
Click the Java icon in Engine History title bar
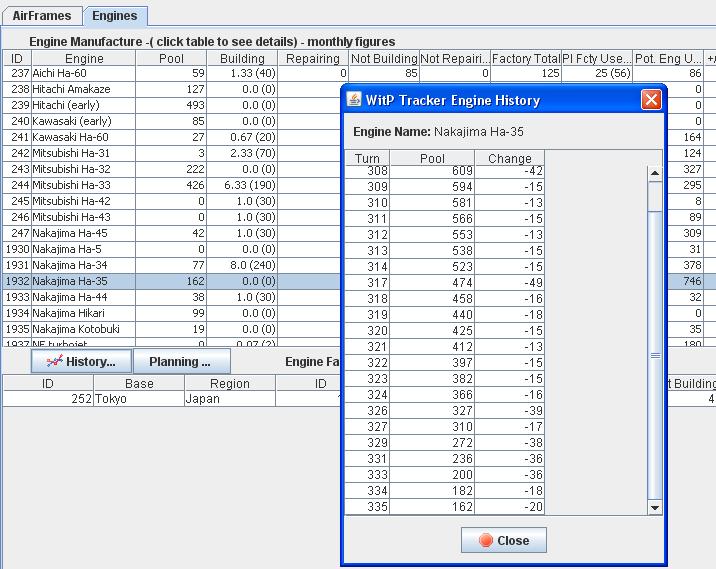(x=354, y=99)
